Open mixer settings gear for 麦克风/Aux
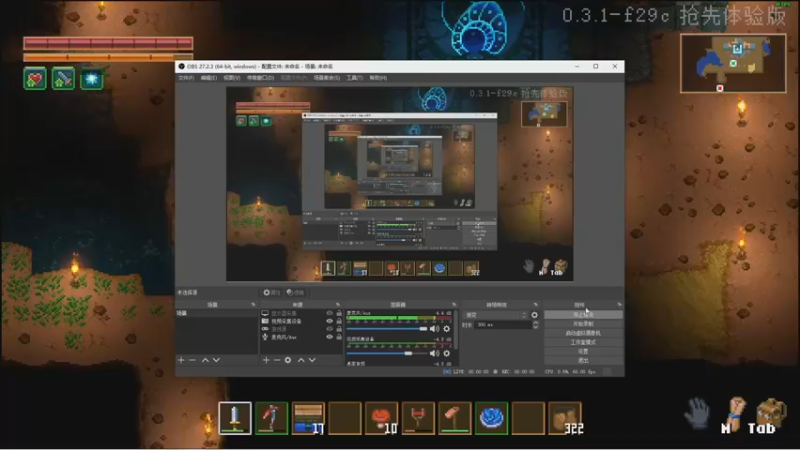This screenshot has height=450, width=800. point(447,329)
